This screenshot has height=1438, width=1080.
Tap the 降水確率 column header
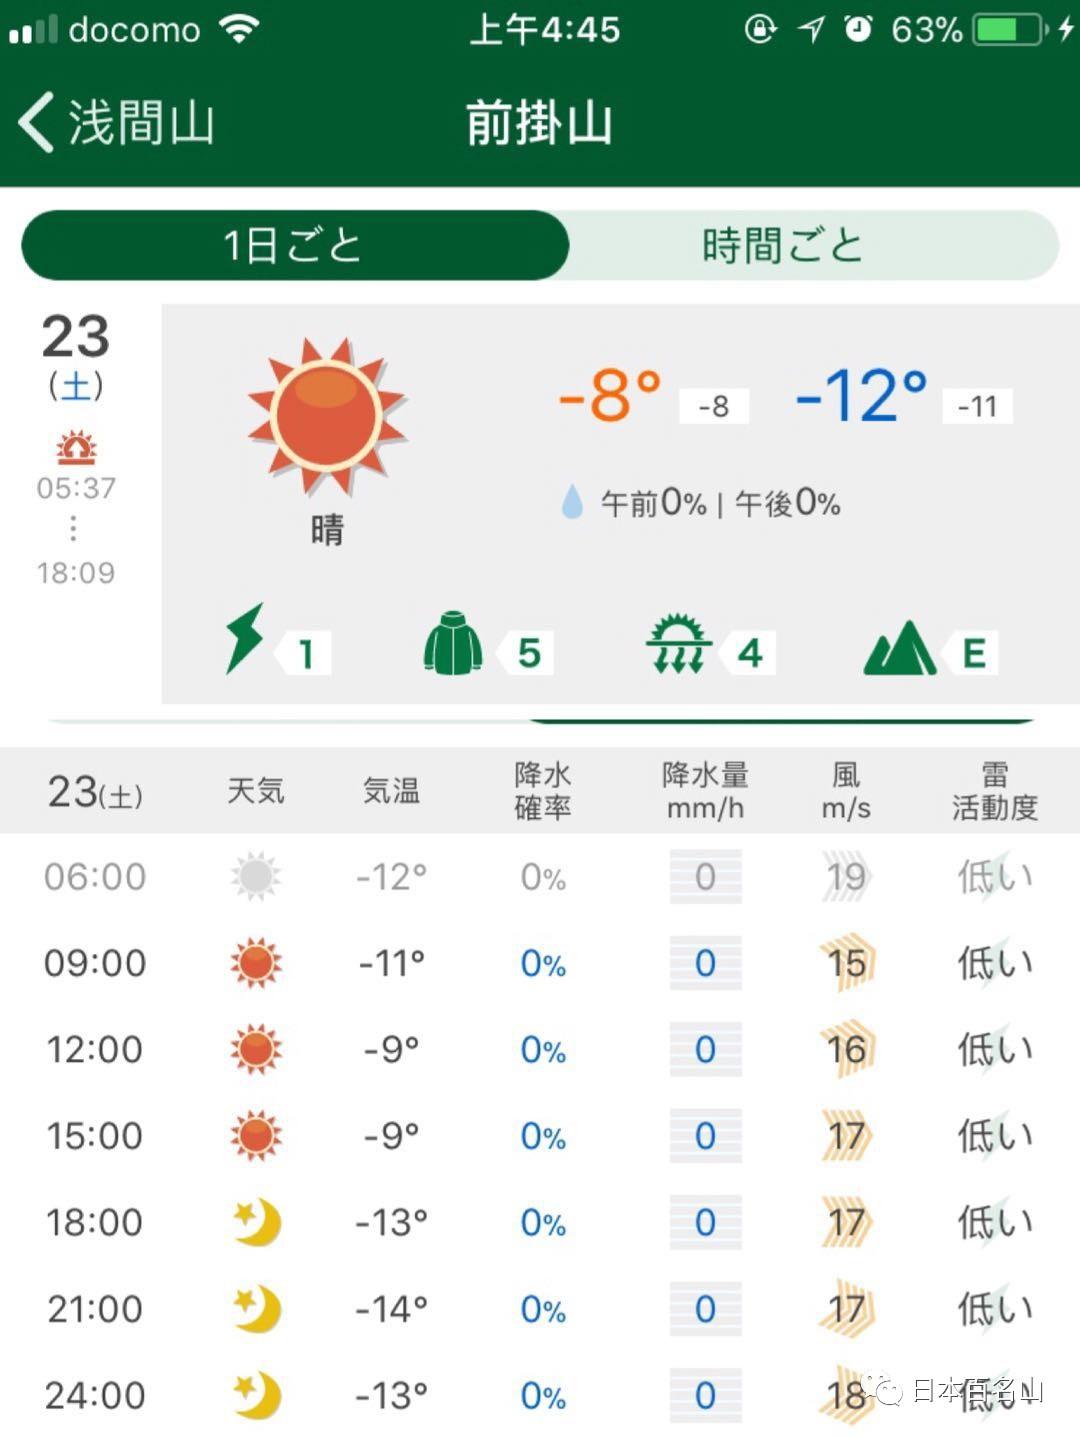(542, 790)
